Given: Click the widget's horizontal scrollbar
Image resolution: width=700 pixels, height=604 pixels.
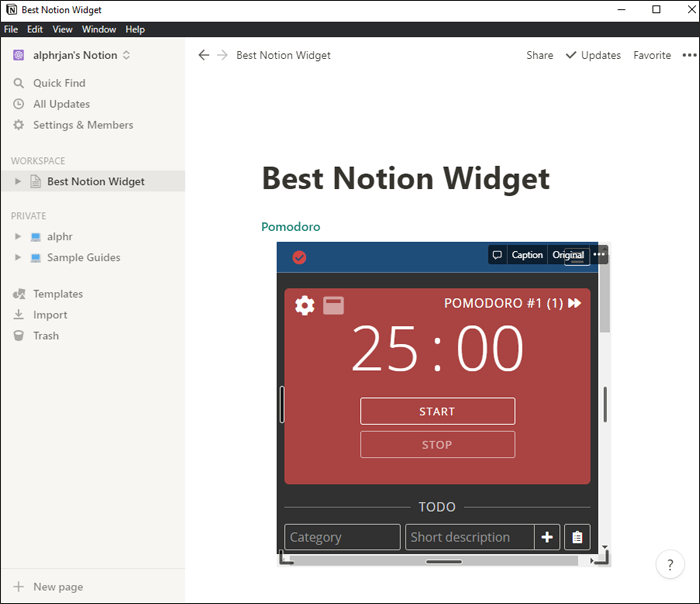Looking at the screenshot, I should 432,561.
